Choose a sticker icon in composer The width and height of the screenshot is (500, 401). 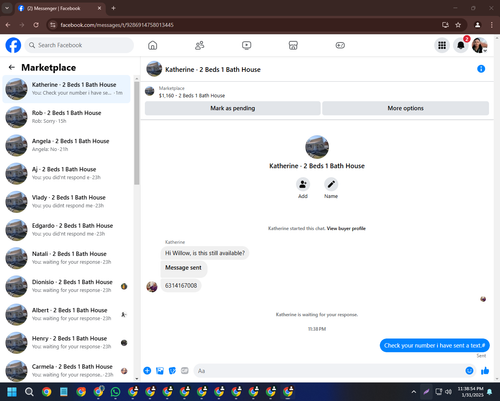[172, 371]
